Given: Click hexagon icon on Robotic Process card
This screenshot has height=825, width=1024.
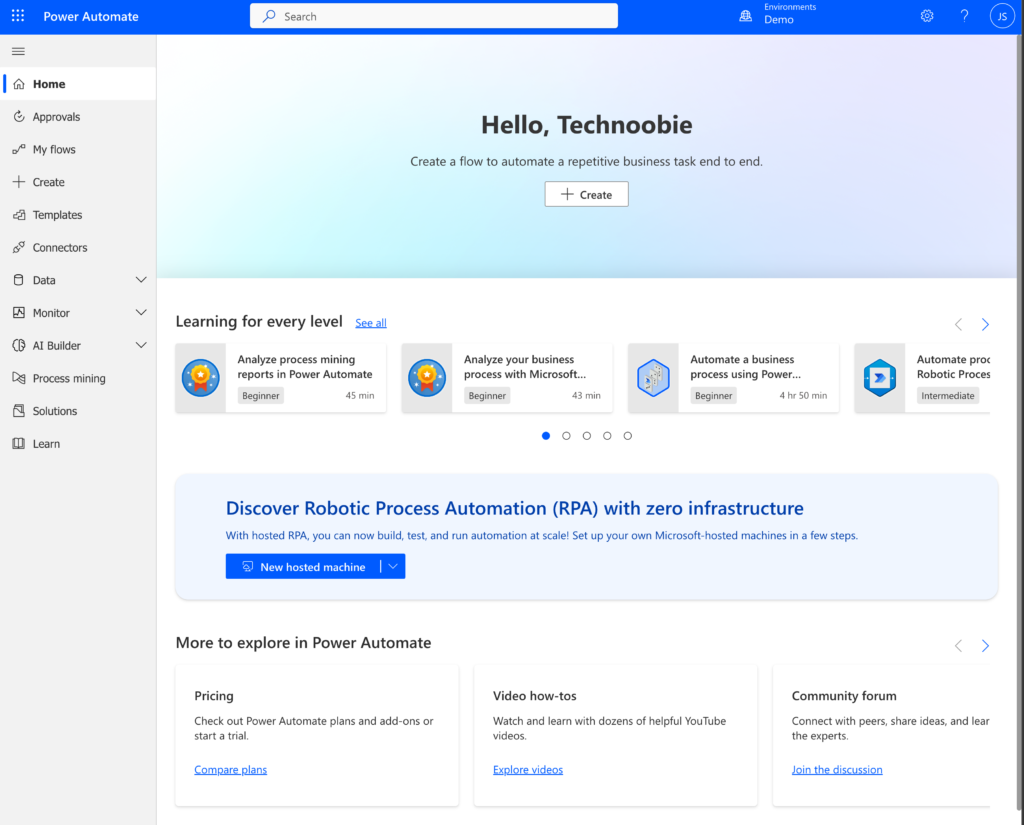Looking at the screenshot, I should tap(880, 378).
